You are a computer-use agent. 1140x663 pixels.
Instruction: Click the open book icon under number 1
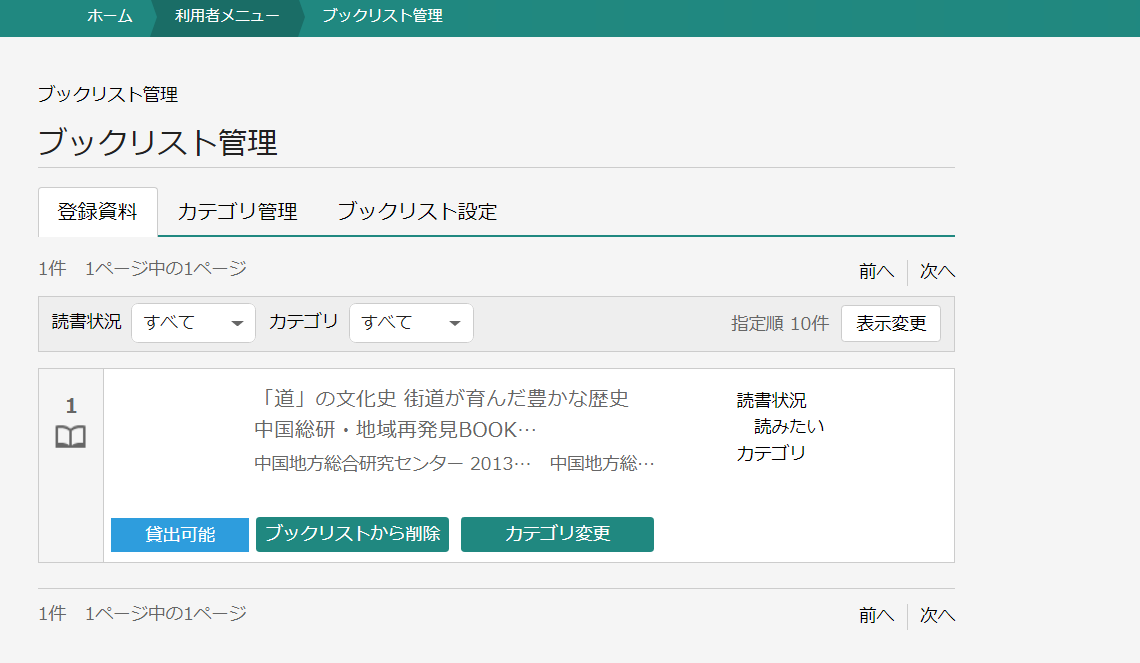pos(70,437)
